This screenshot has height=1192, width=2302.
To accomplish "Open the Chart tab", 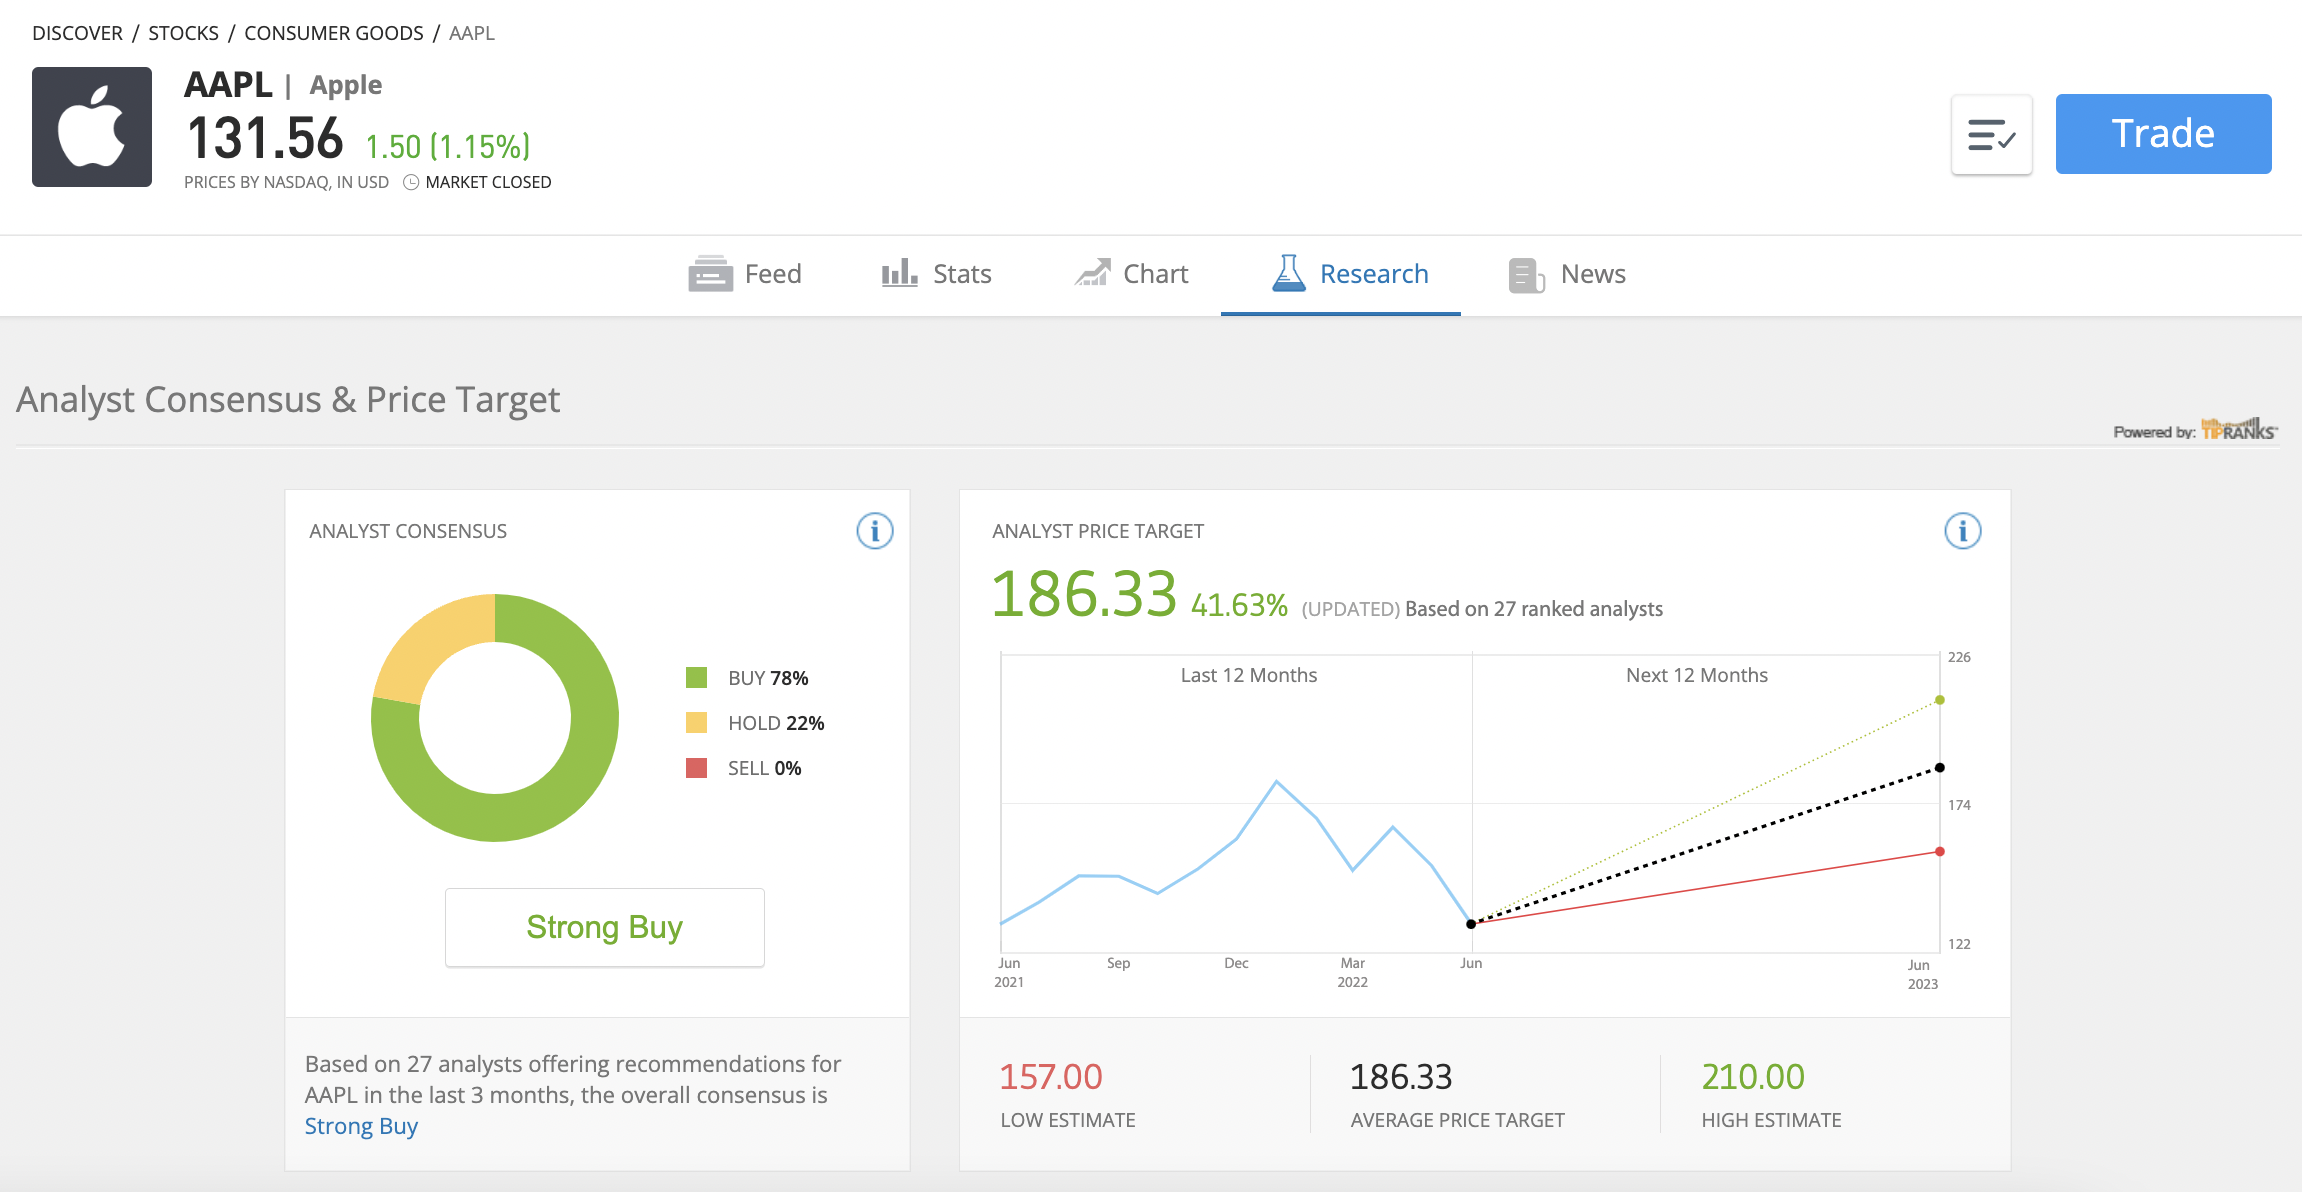I will pyautogui.click(x=1131, y=274).
